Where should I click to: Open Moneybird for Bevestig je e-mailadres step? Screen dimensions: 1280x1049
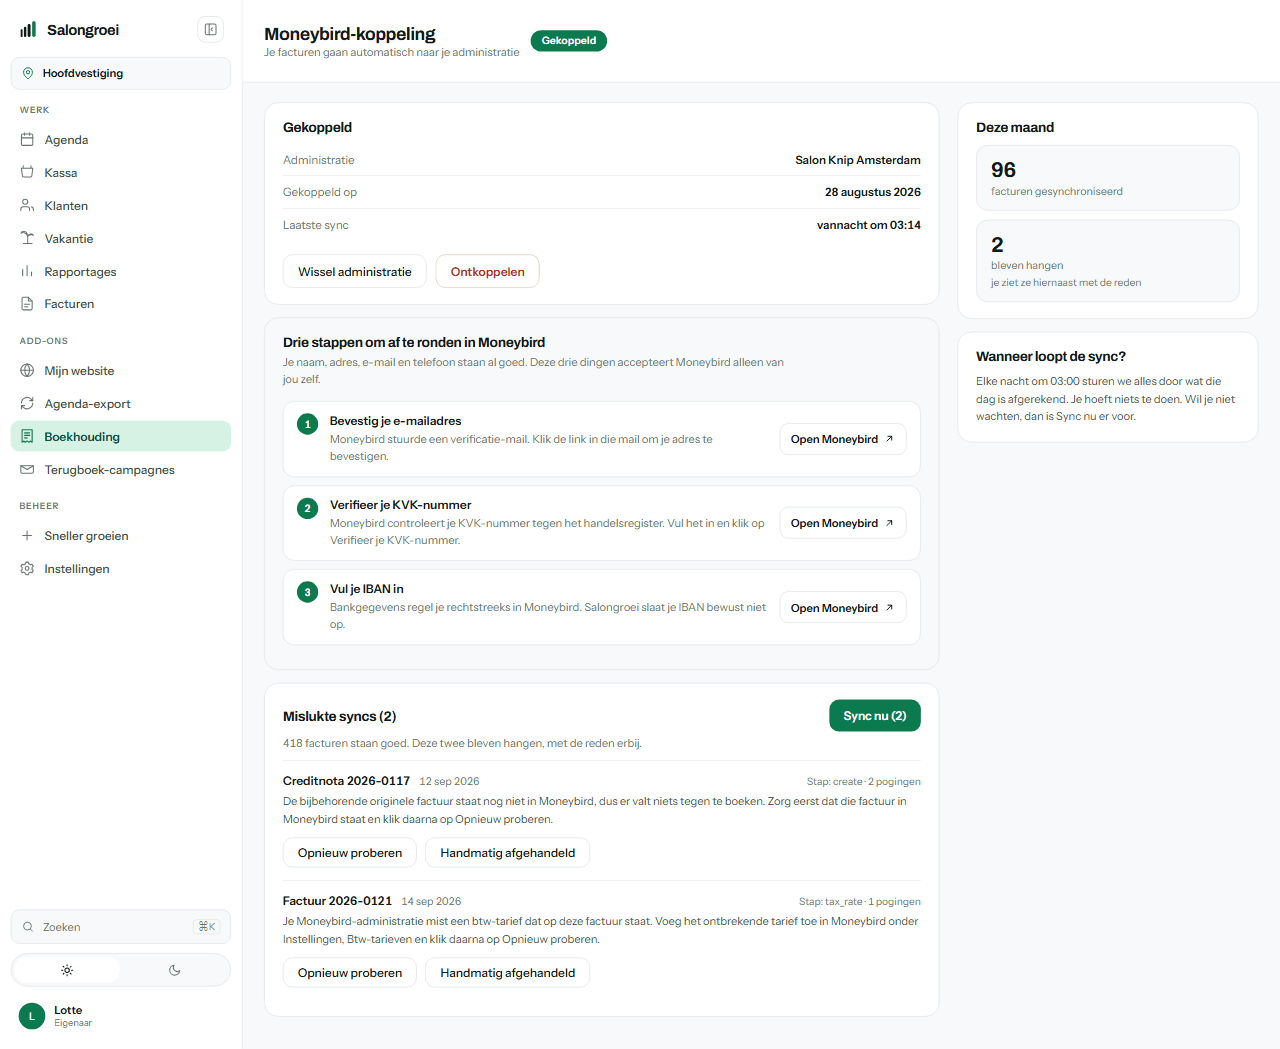tap(843, 439)
